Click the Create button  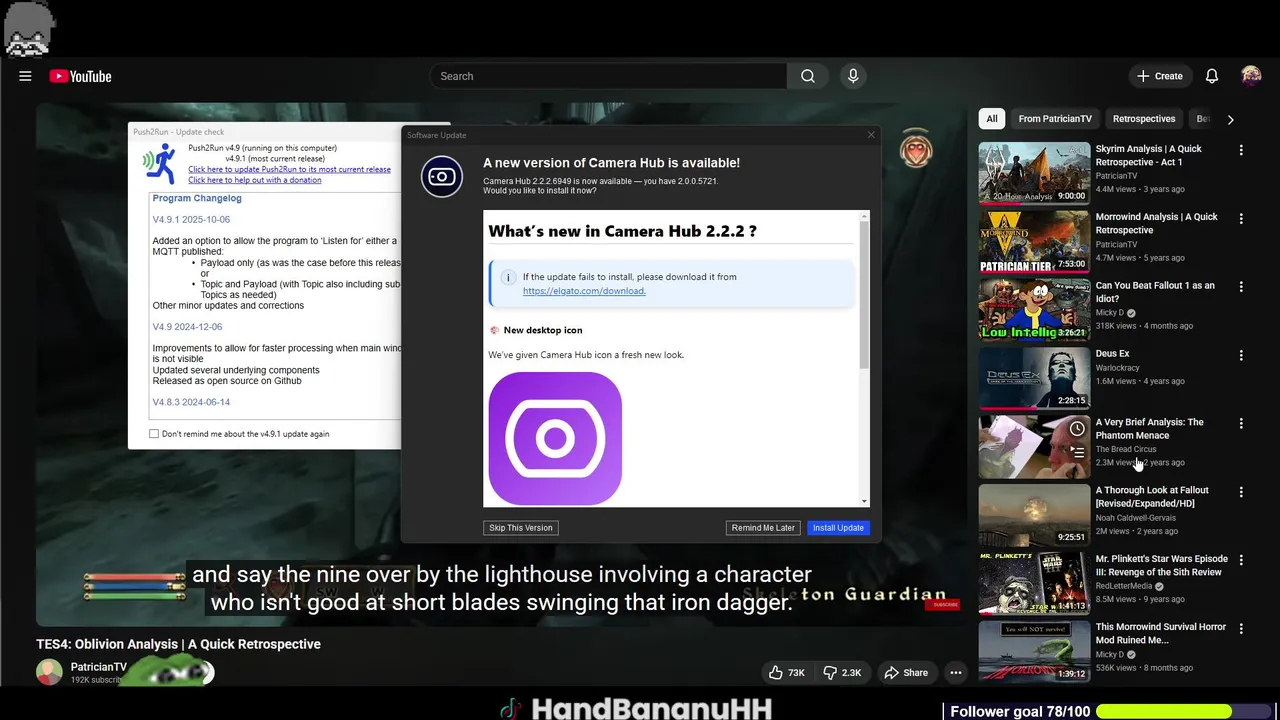[1159, 76]
